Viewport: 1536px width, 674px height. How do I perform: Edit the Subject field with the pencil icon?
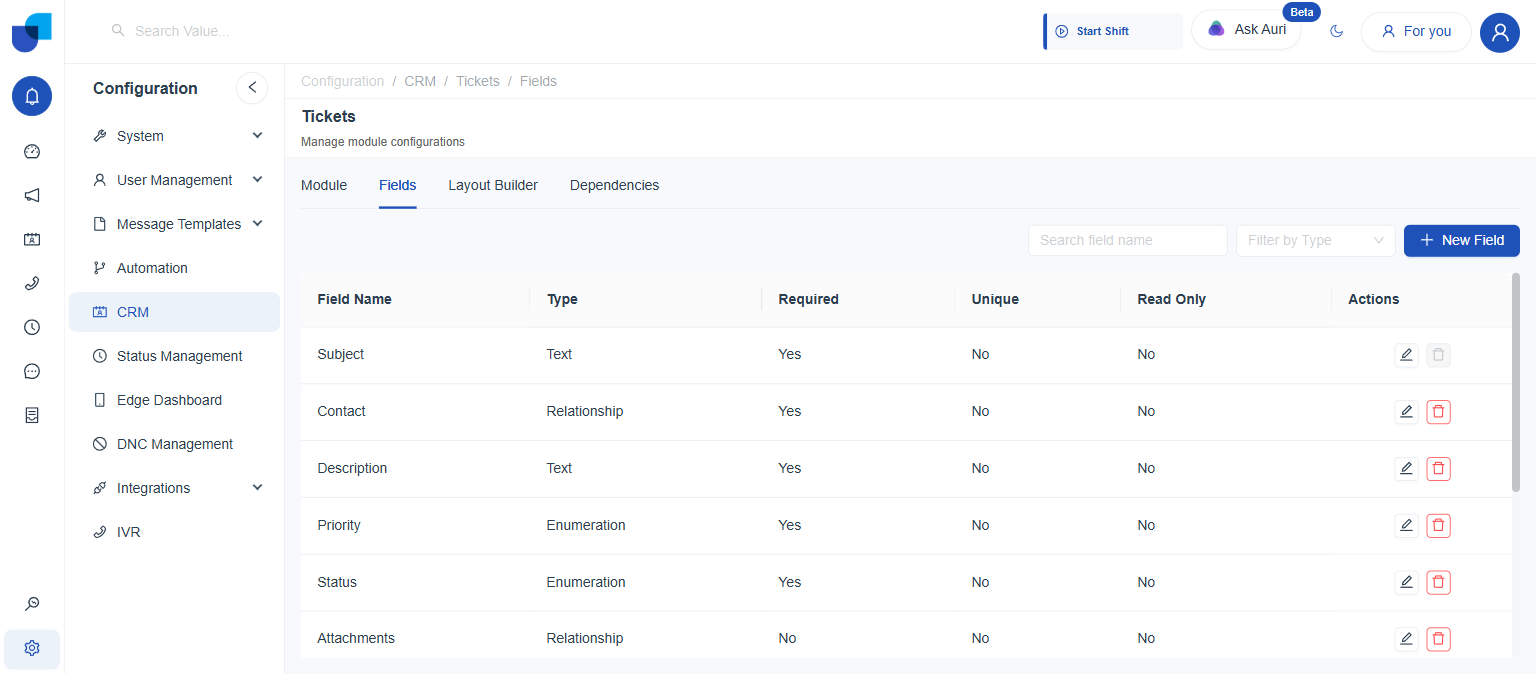tap(1406, 354)
